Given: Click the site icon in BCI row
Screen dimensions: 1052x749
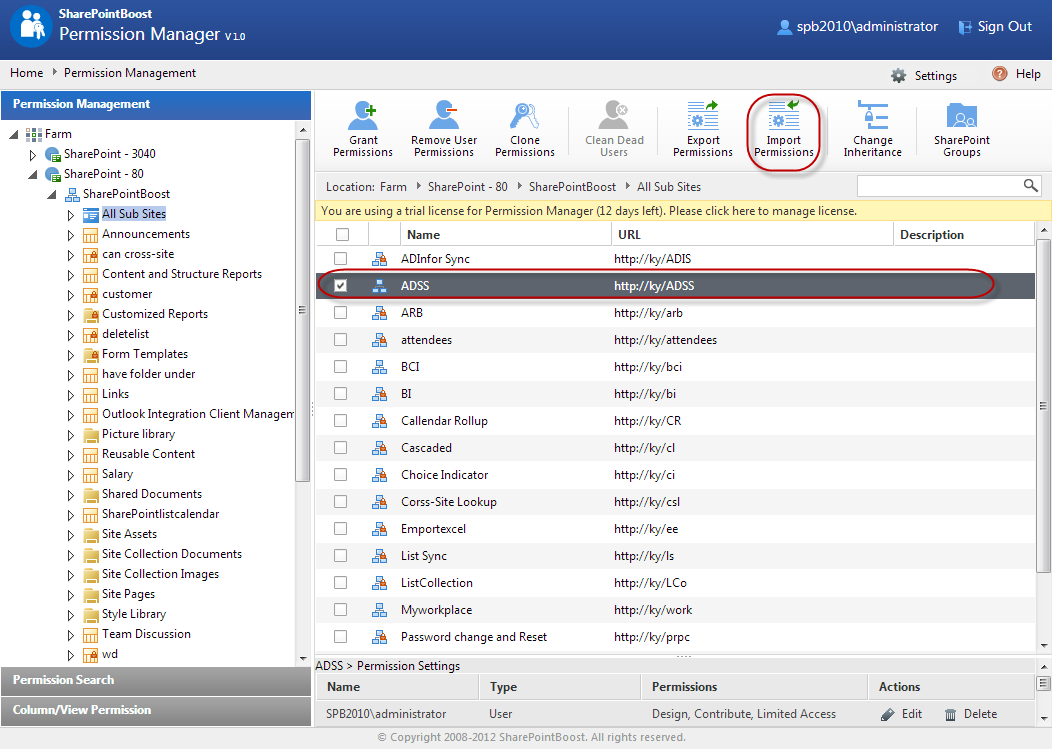Looking at the screenshot, I should point(379,367).
